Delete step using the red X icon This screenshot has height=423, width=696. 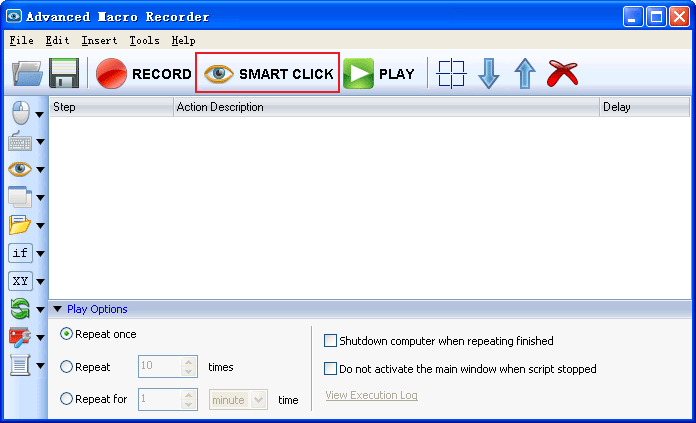(562, 74)
